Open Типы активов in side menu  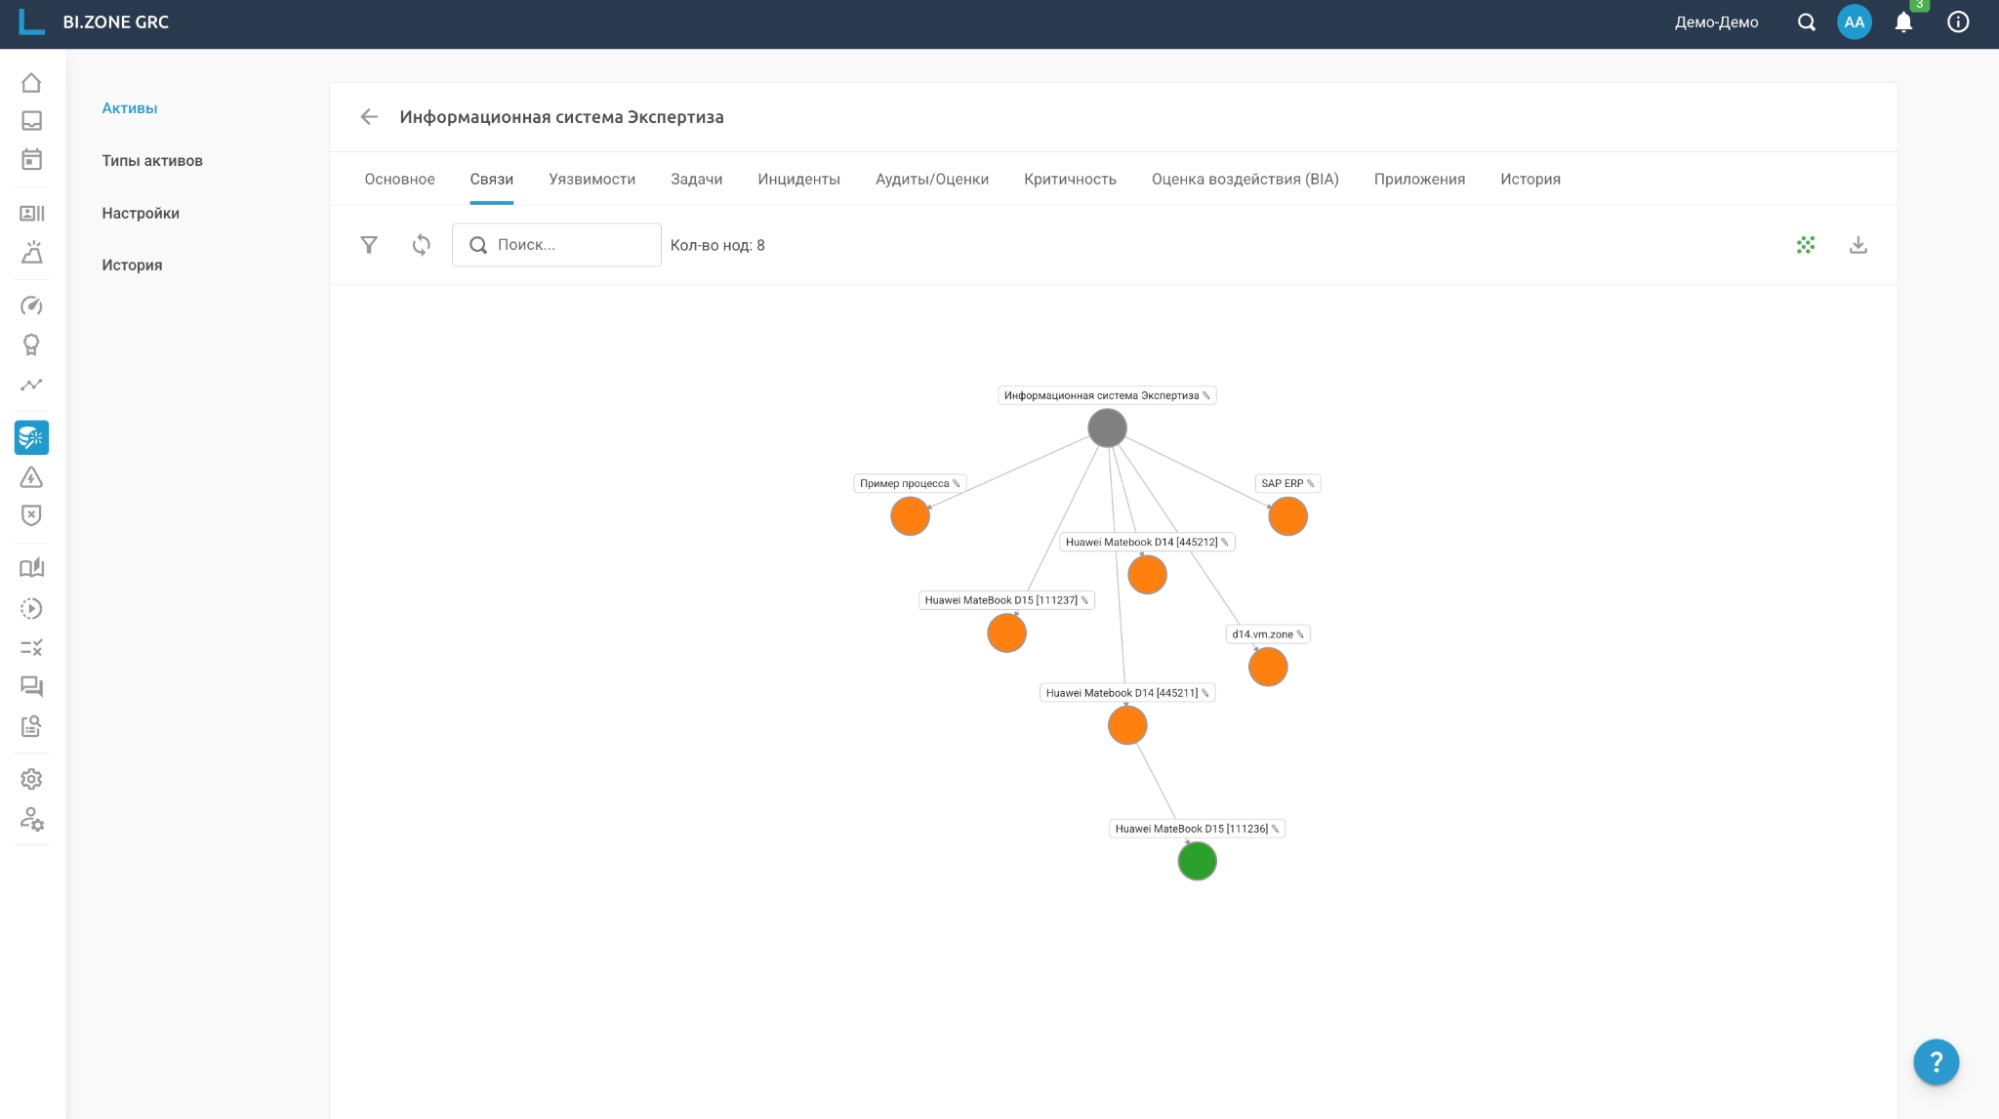(152, 161)
